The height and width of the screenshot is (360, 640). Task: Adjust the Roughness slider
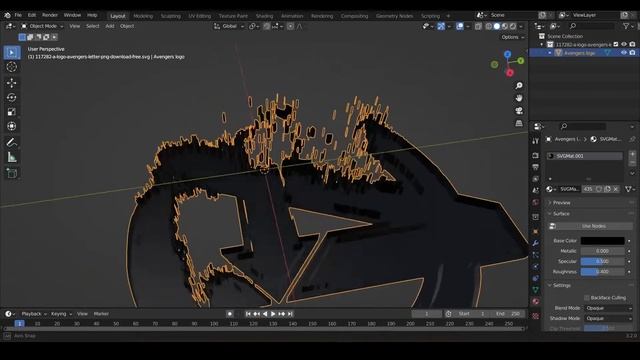[602, 271]
